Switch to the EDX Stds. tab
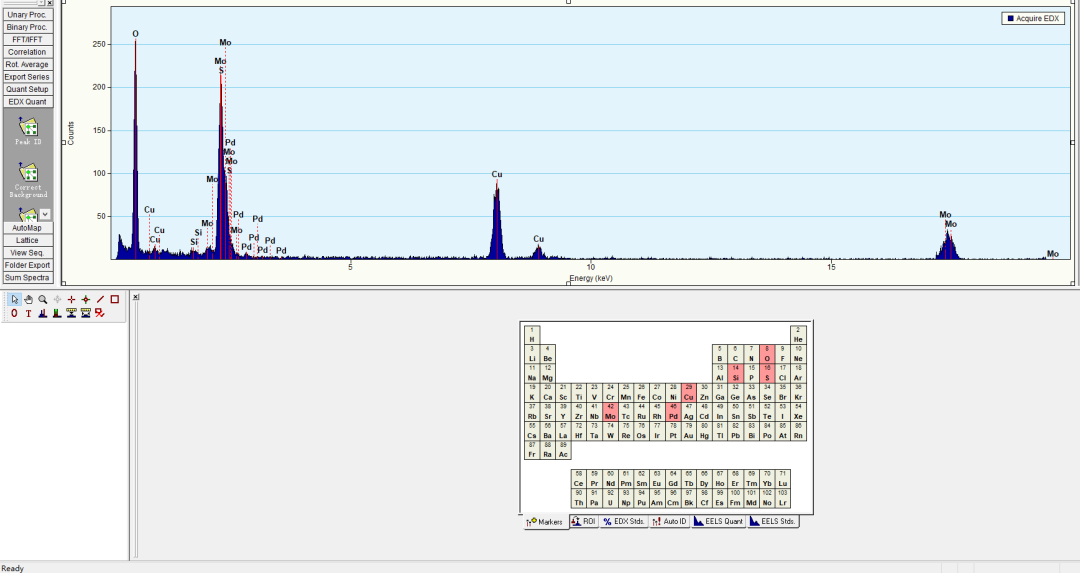This screenshot has width=1080, height=573. pos(624,521)
